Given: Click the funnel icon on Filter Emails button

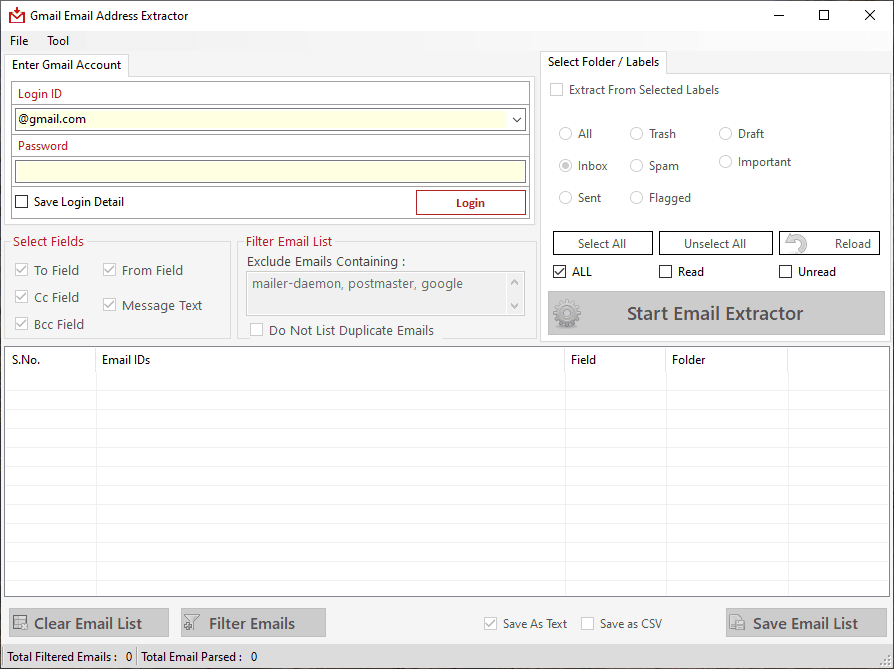Looking at the screenshot, I should coord(190,622).
